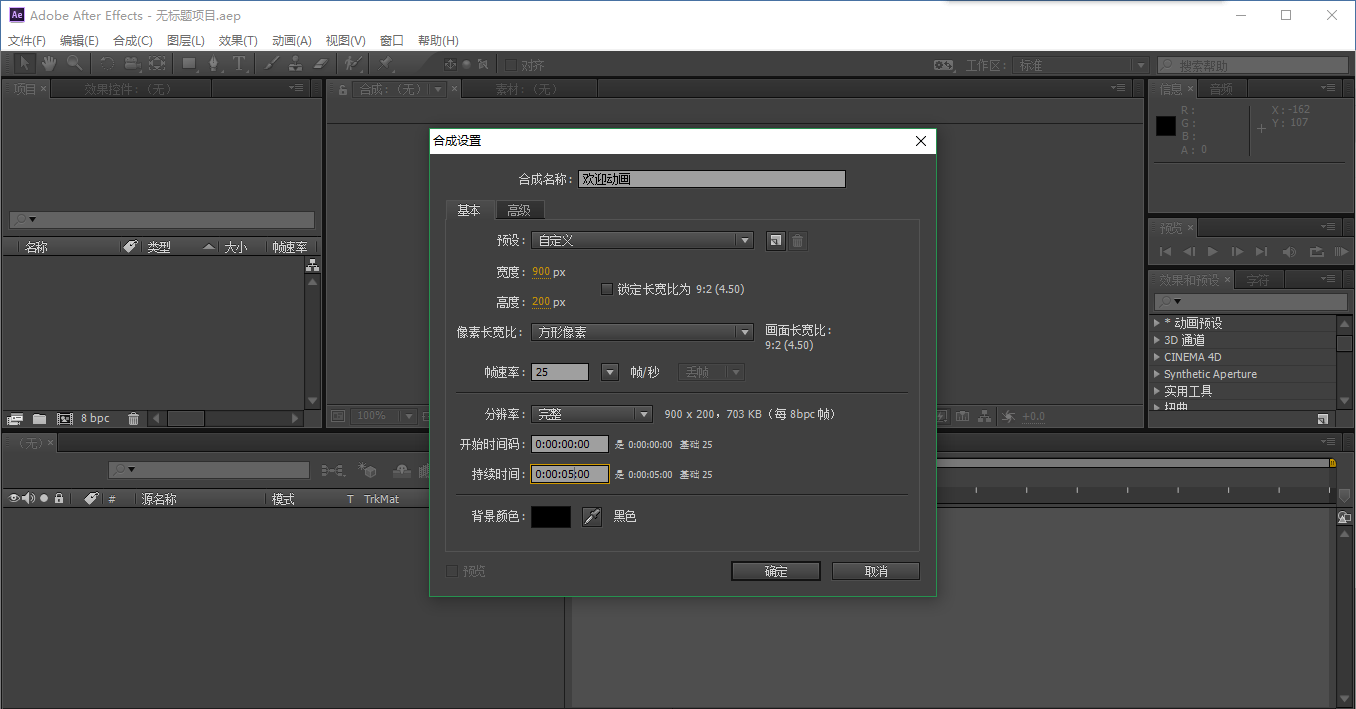
Task: Click the 开始时间码 input field
Action: (570, 444)
